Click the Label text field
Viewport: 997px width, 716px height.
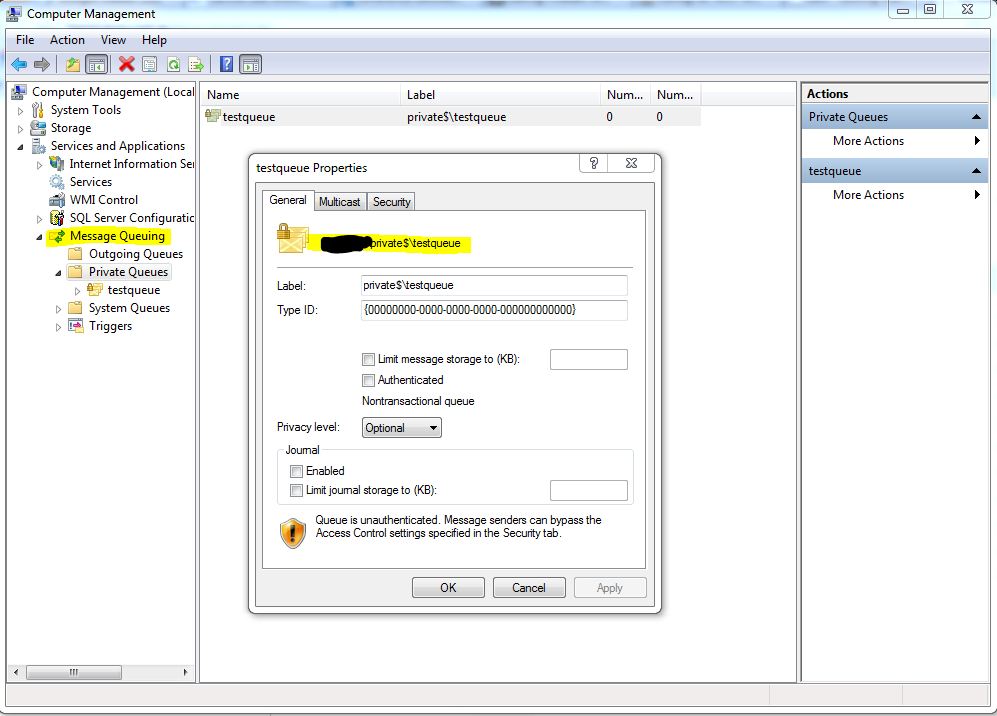tap(494, 286)
